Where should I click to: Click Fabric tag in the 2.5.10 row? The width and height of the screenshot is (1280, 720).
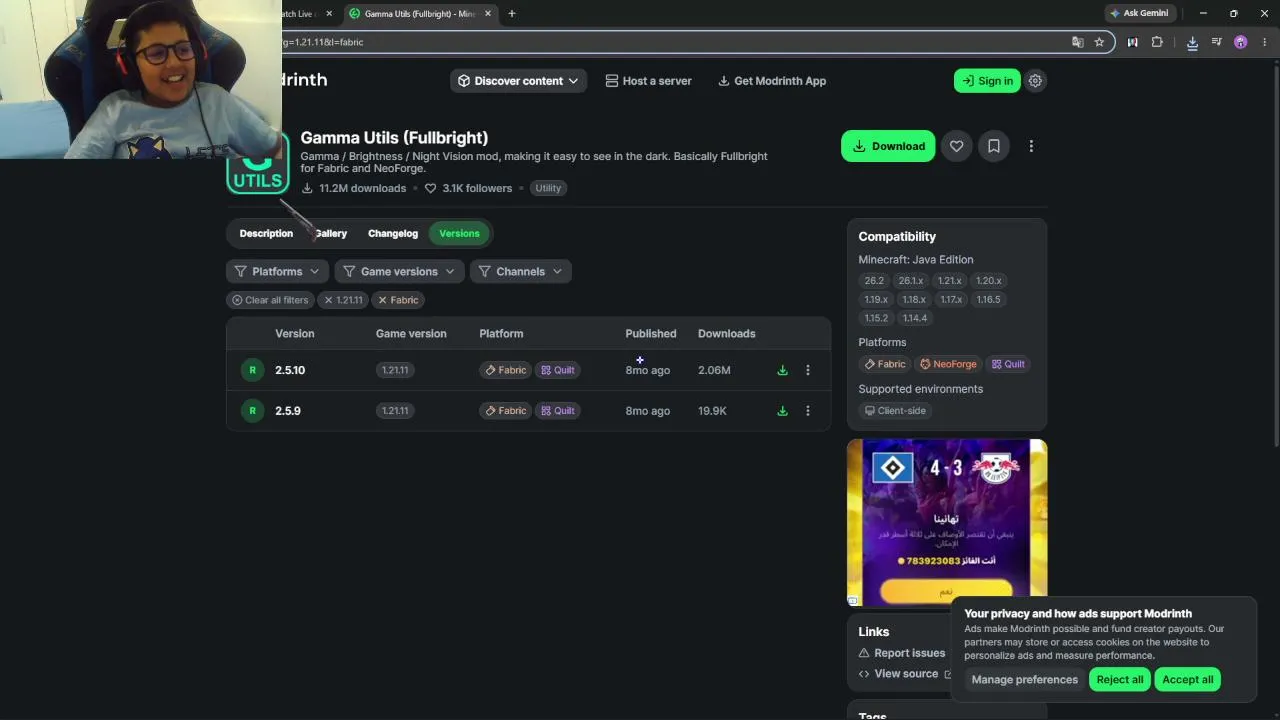506,370
